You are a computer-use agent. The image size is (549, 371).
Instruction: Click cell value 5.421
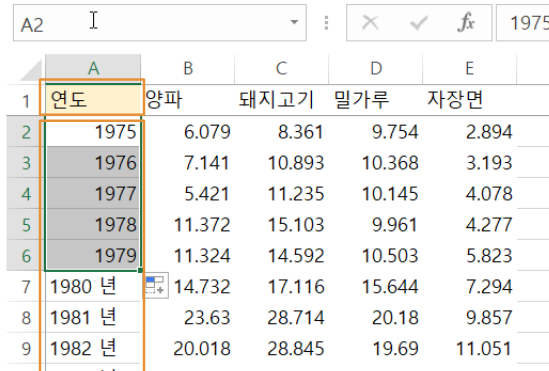[188, 194]
